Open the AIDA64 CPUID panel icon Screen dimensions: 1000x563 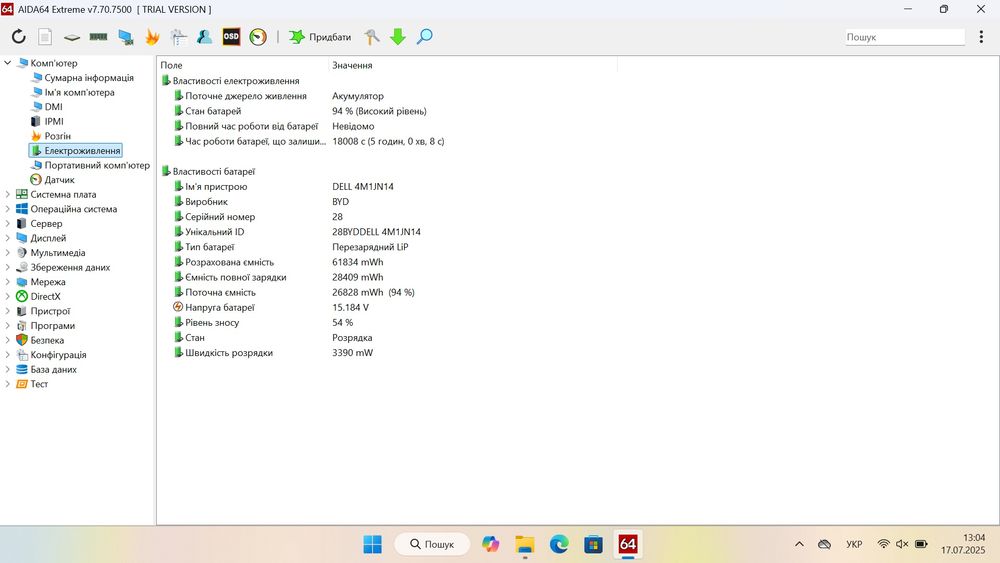(179, 37)
